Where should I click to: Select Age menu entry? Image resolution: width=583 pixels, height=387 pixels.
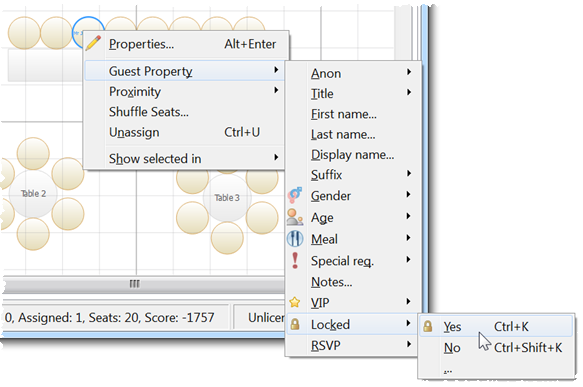(x=353, y=217)
